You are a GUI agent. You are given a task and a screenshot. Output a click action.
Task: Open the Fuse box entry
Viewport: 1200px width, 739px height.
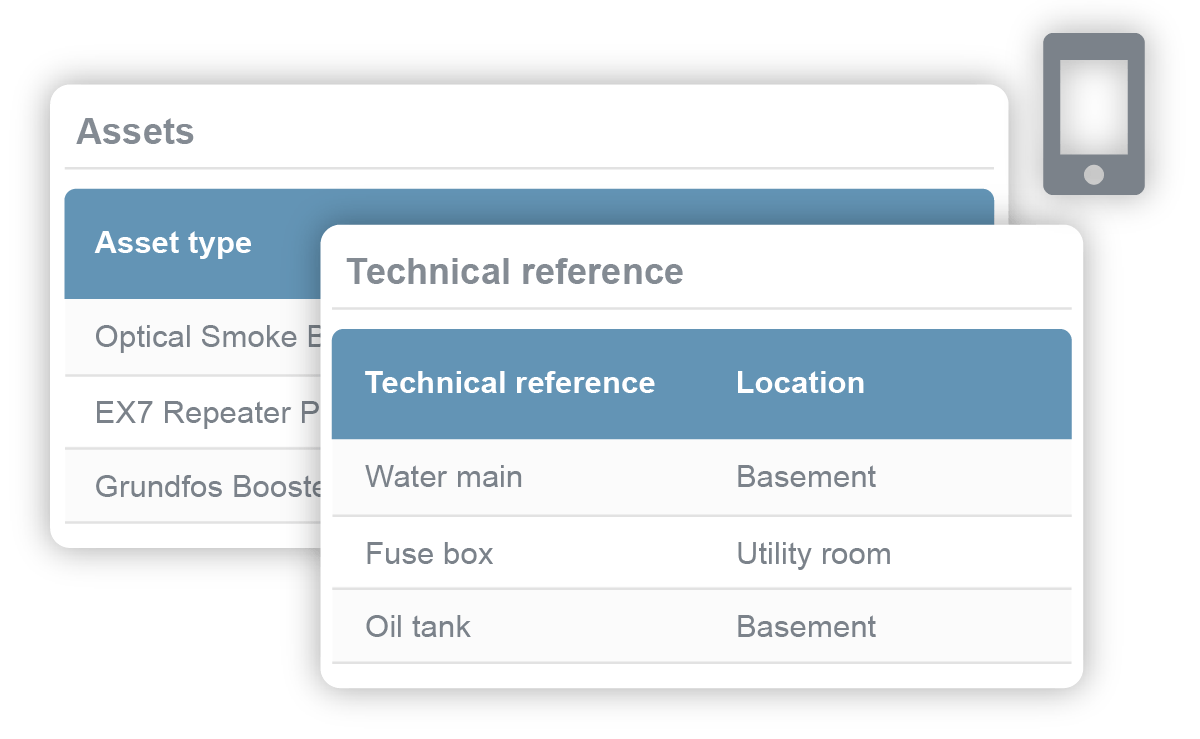(430, 553)
